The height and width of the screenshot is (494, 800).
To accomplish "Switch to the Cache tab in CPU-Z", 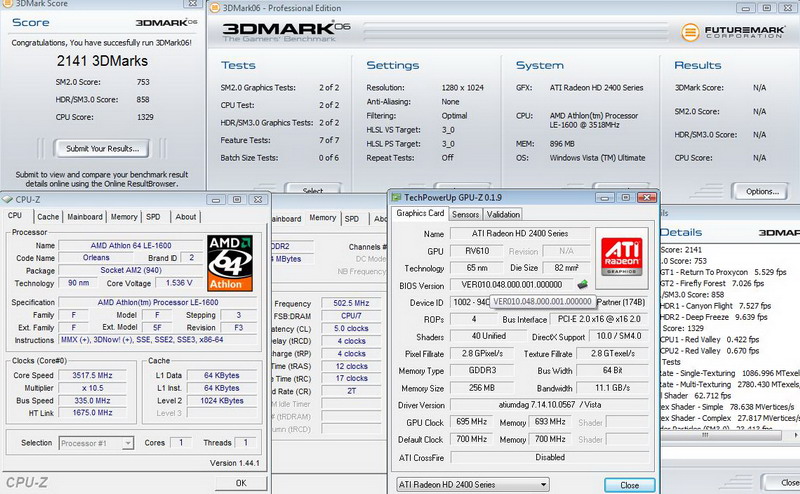I will click(48, 217).
